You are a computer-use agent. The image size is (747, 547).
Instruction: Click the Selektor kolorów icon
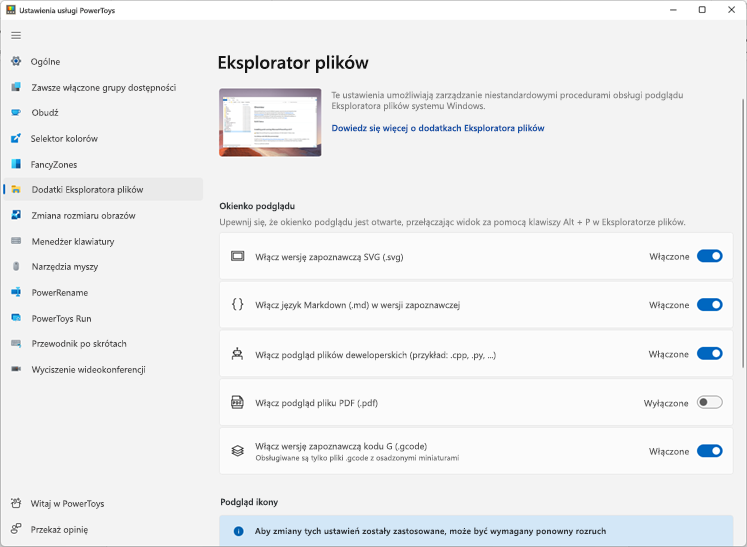(x=16, y=138)
